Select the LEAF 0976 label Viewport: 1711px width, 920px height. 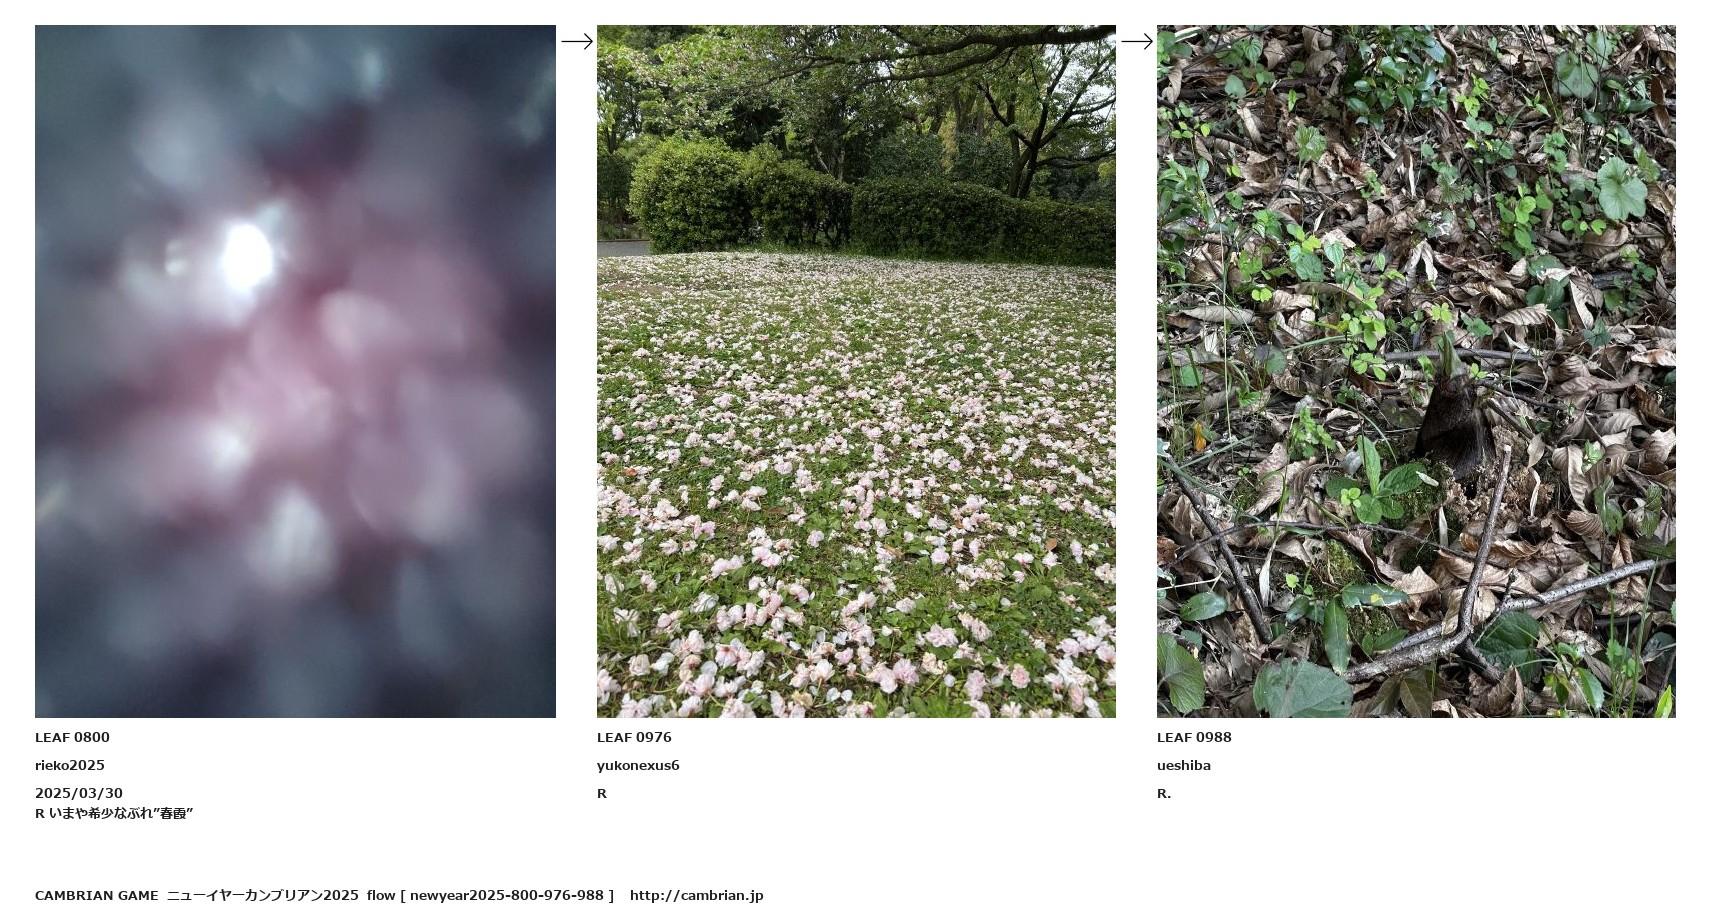pos(634,737)
